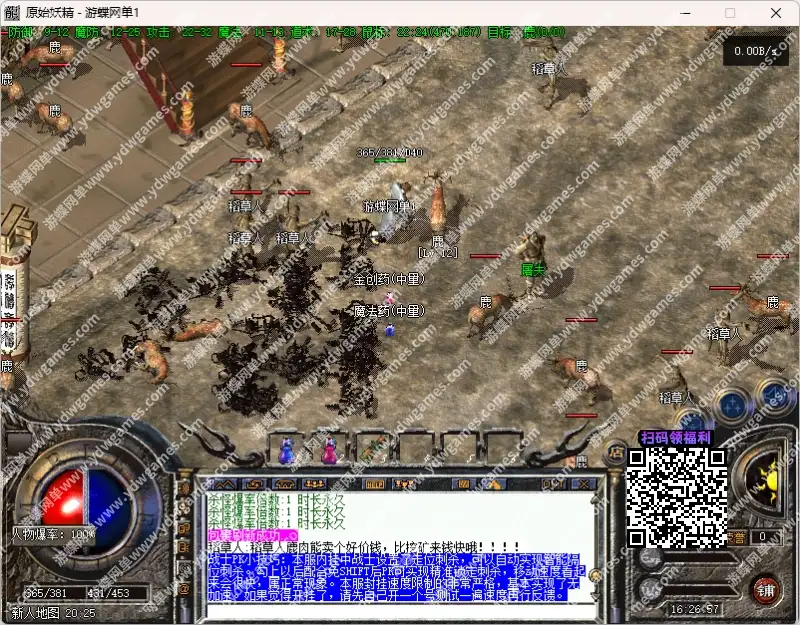Click the ranking trophies icon in the chat toolbar

(404, 484)
